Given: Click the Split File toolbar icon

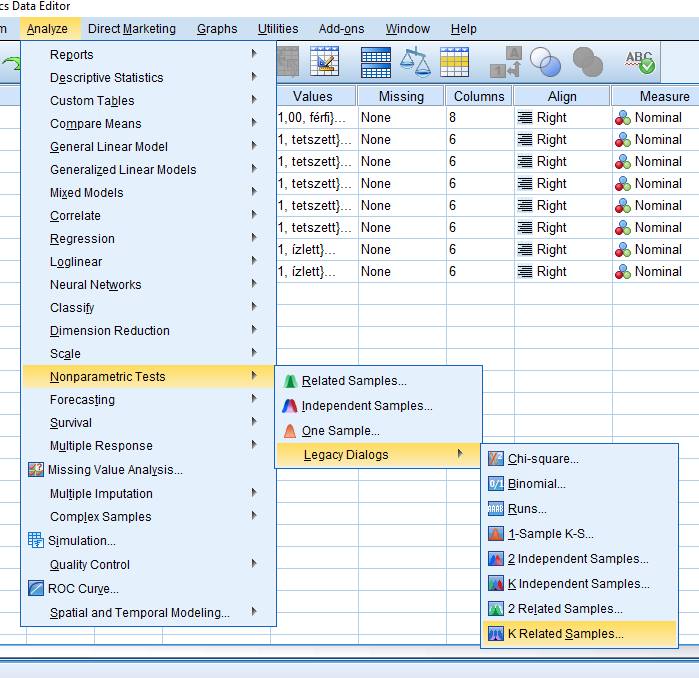Looking at the screenshot, I should tap(376, 62).
